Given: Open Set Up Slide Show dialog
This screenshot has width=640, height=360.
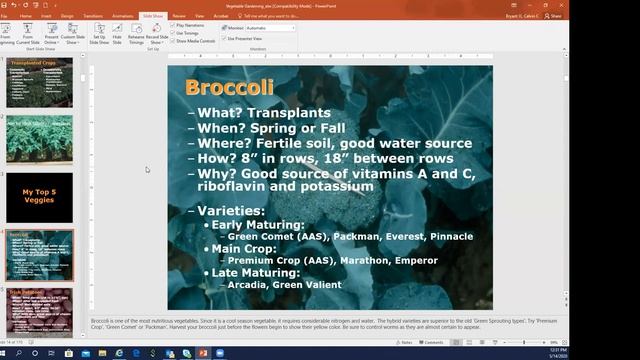Looking at the screenshot, I should [99, 34].
